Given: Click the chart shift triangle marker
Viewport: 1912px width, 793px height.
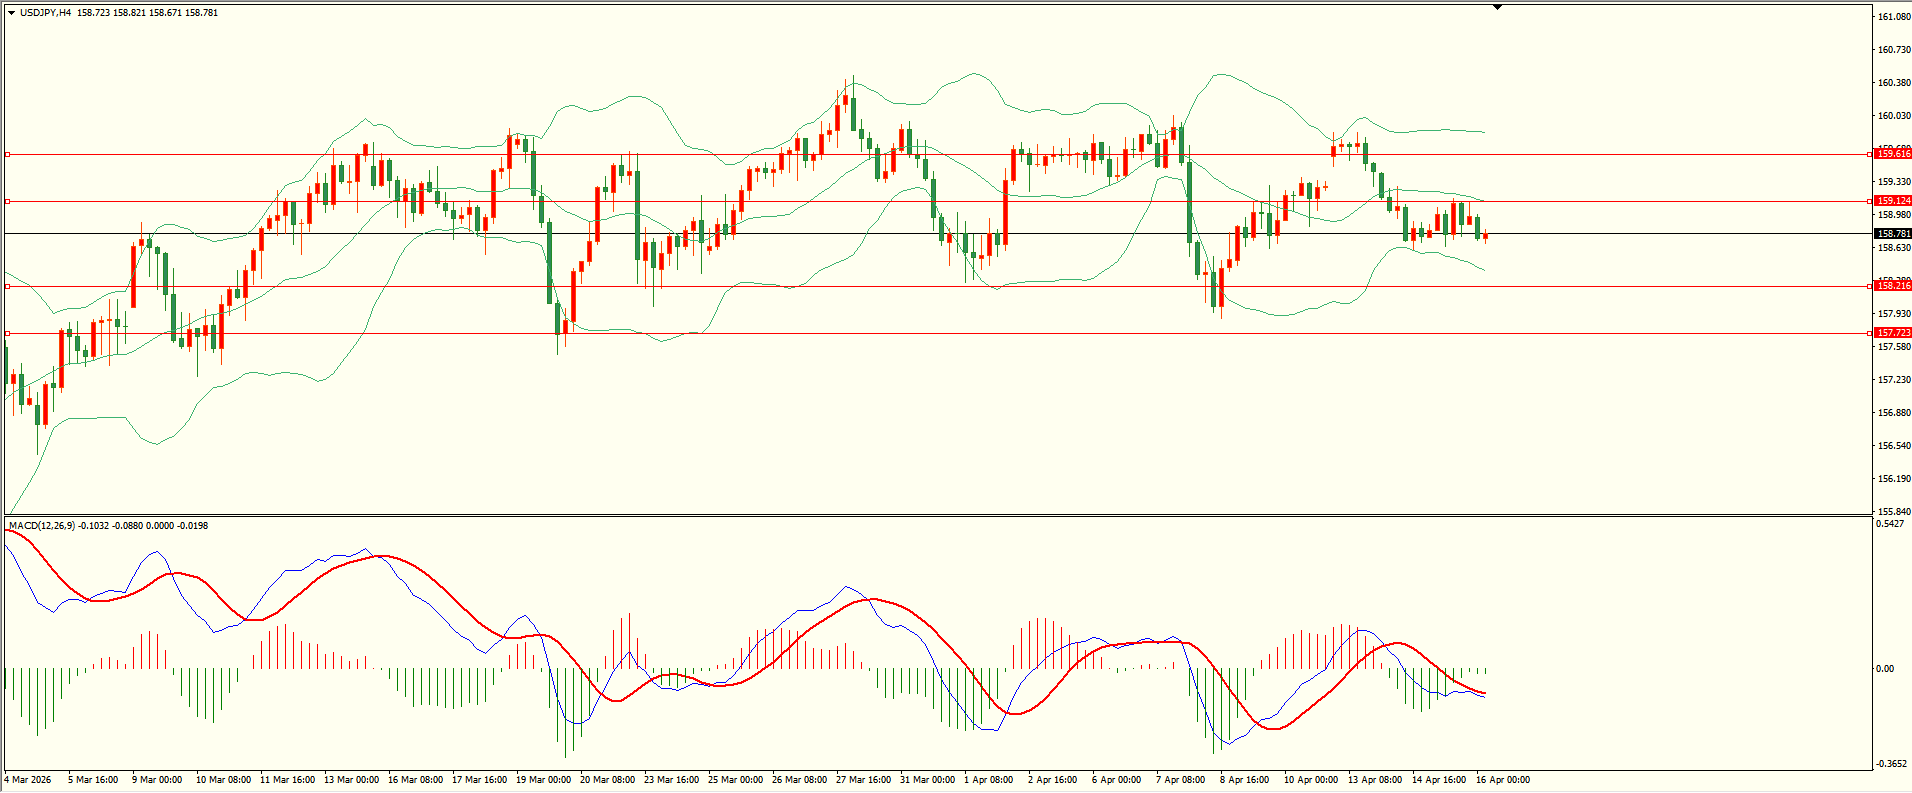Looking at the screenshot, I should point(1497,8).
